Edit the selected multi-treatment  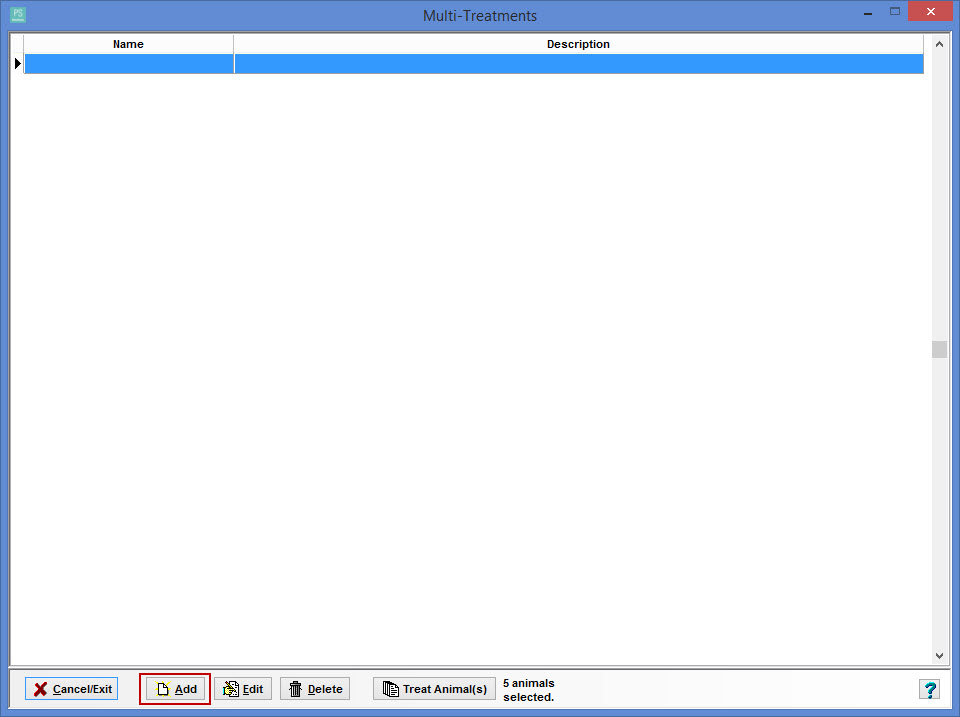click(x=243, y=689)
